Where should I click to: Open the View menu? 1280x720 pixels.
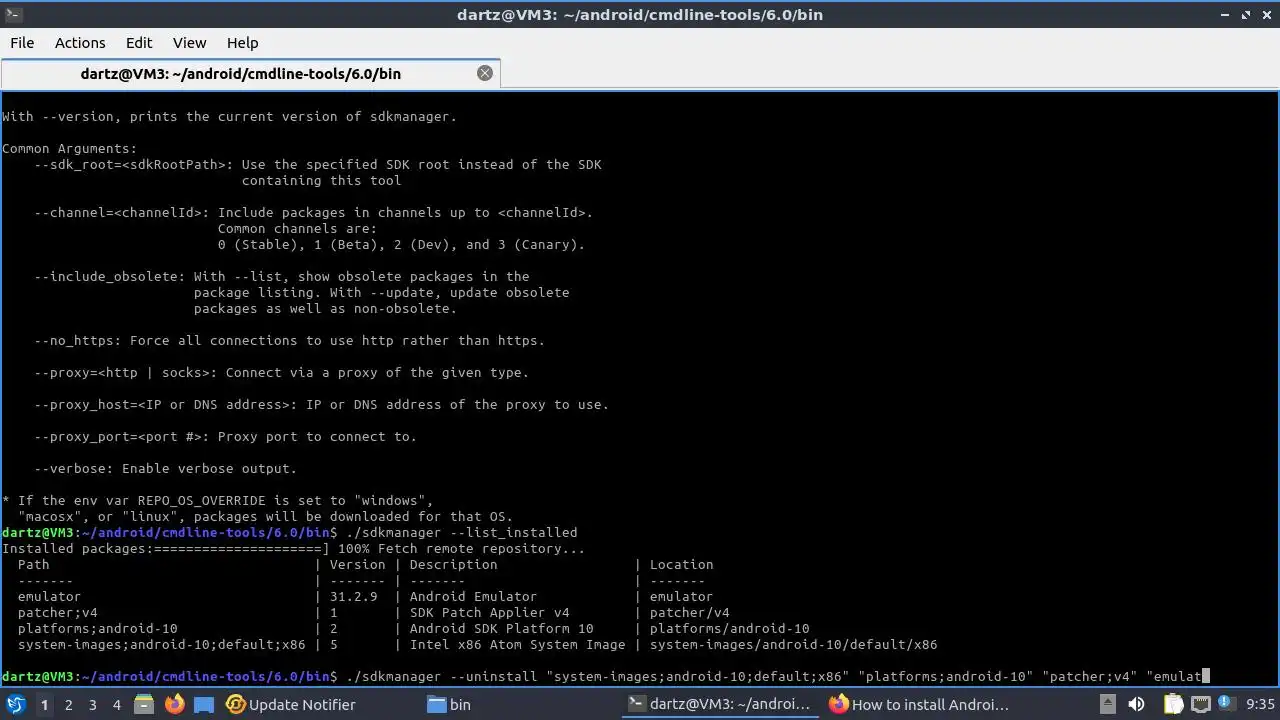tap(189, 43)
